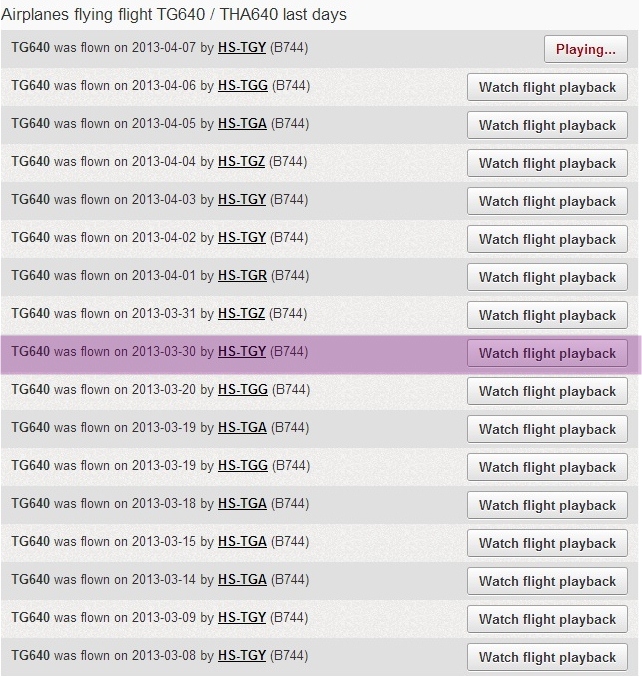
Task: Open HS-TGY aircraft link on 2013-04-07 row
Action: click(x=242, y=47)
